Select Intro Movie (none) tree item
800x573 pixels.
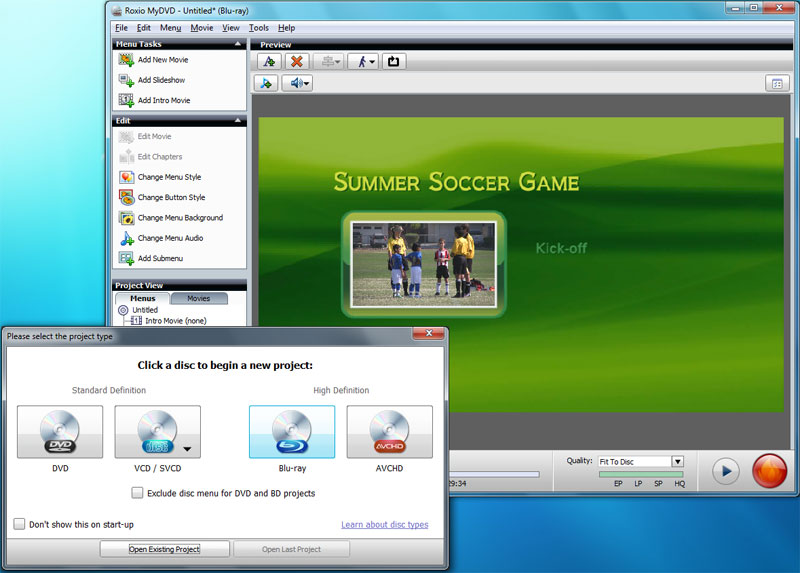pos(176,321)
